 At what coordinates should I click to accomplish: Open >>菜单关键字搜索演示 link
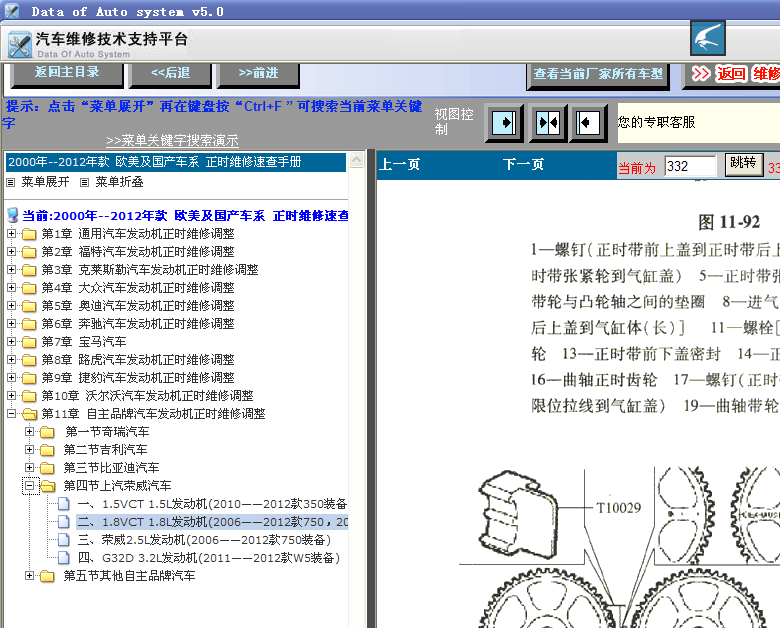[x=172, y=140]
